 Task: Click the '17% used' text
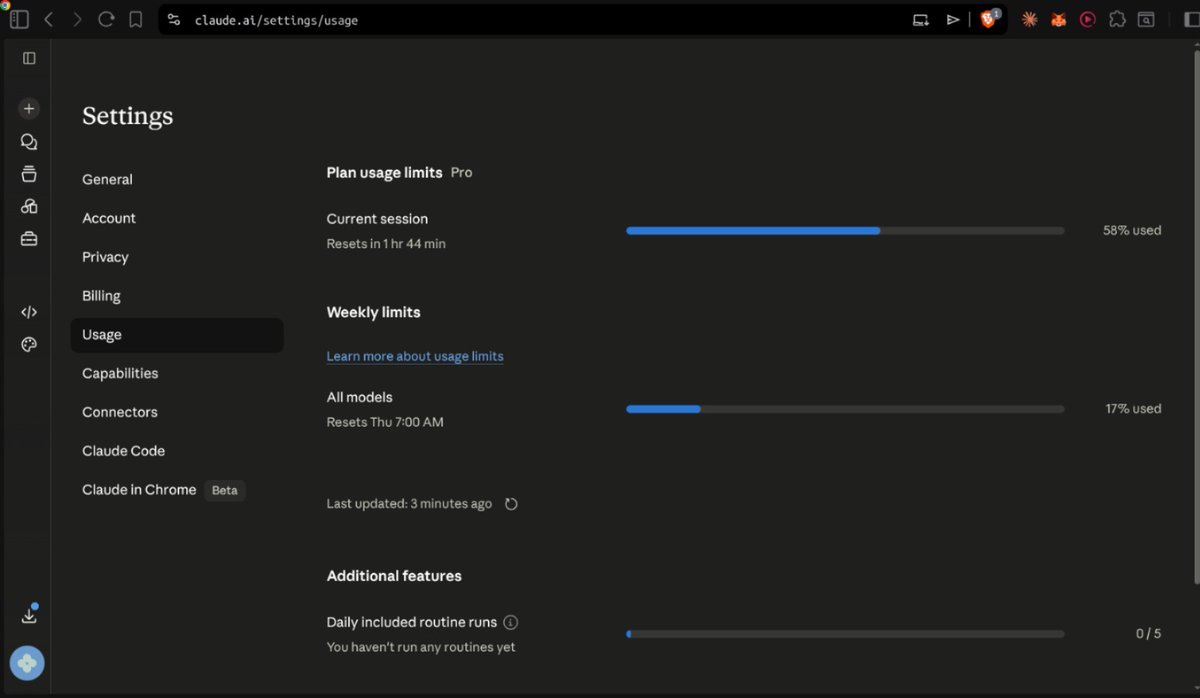click(x=1133, y=408)
